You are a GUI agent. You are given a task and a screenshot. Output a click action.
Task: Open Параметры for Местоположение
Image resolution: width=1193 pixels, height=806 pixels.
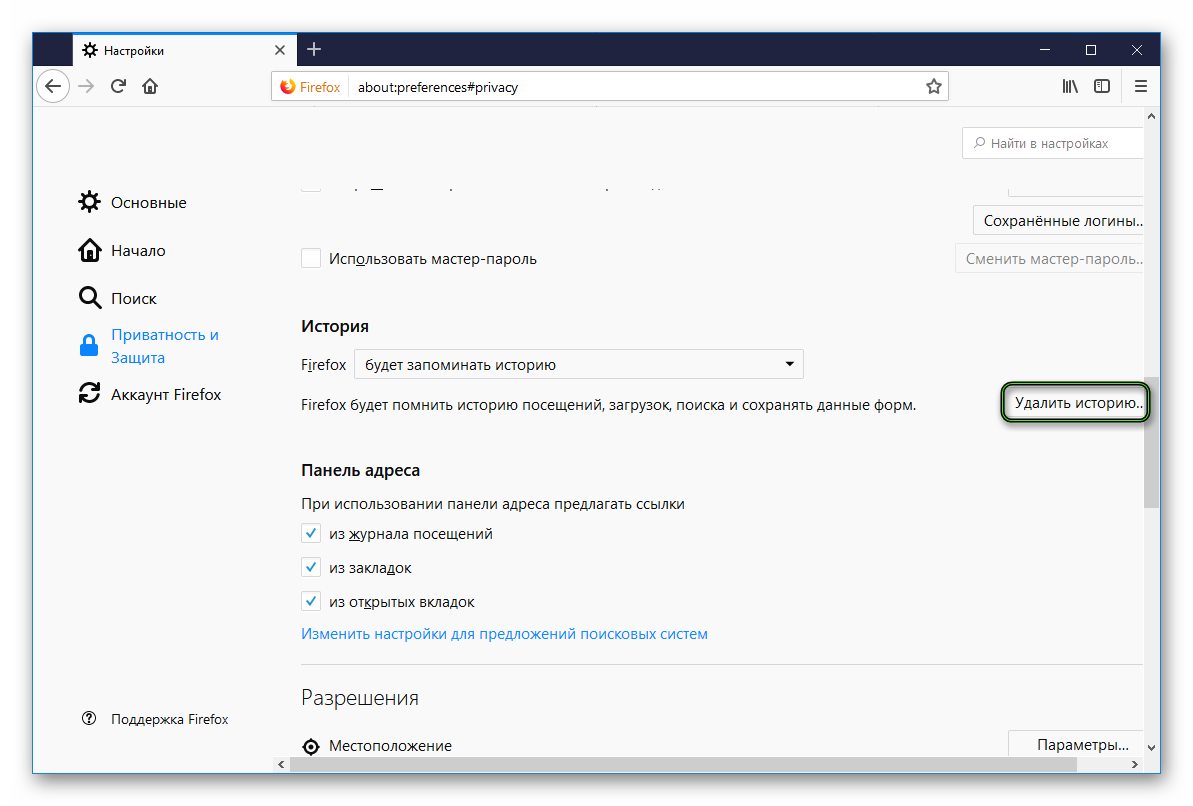[1076, 744]
